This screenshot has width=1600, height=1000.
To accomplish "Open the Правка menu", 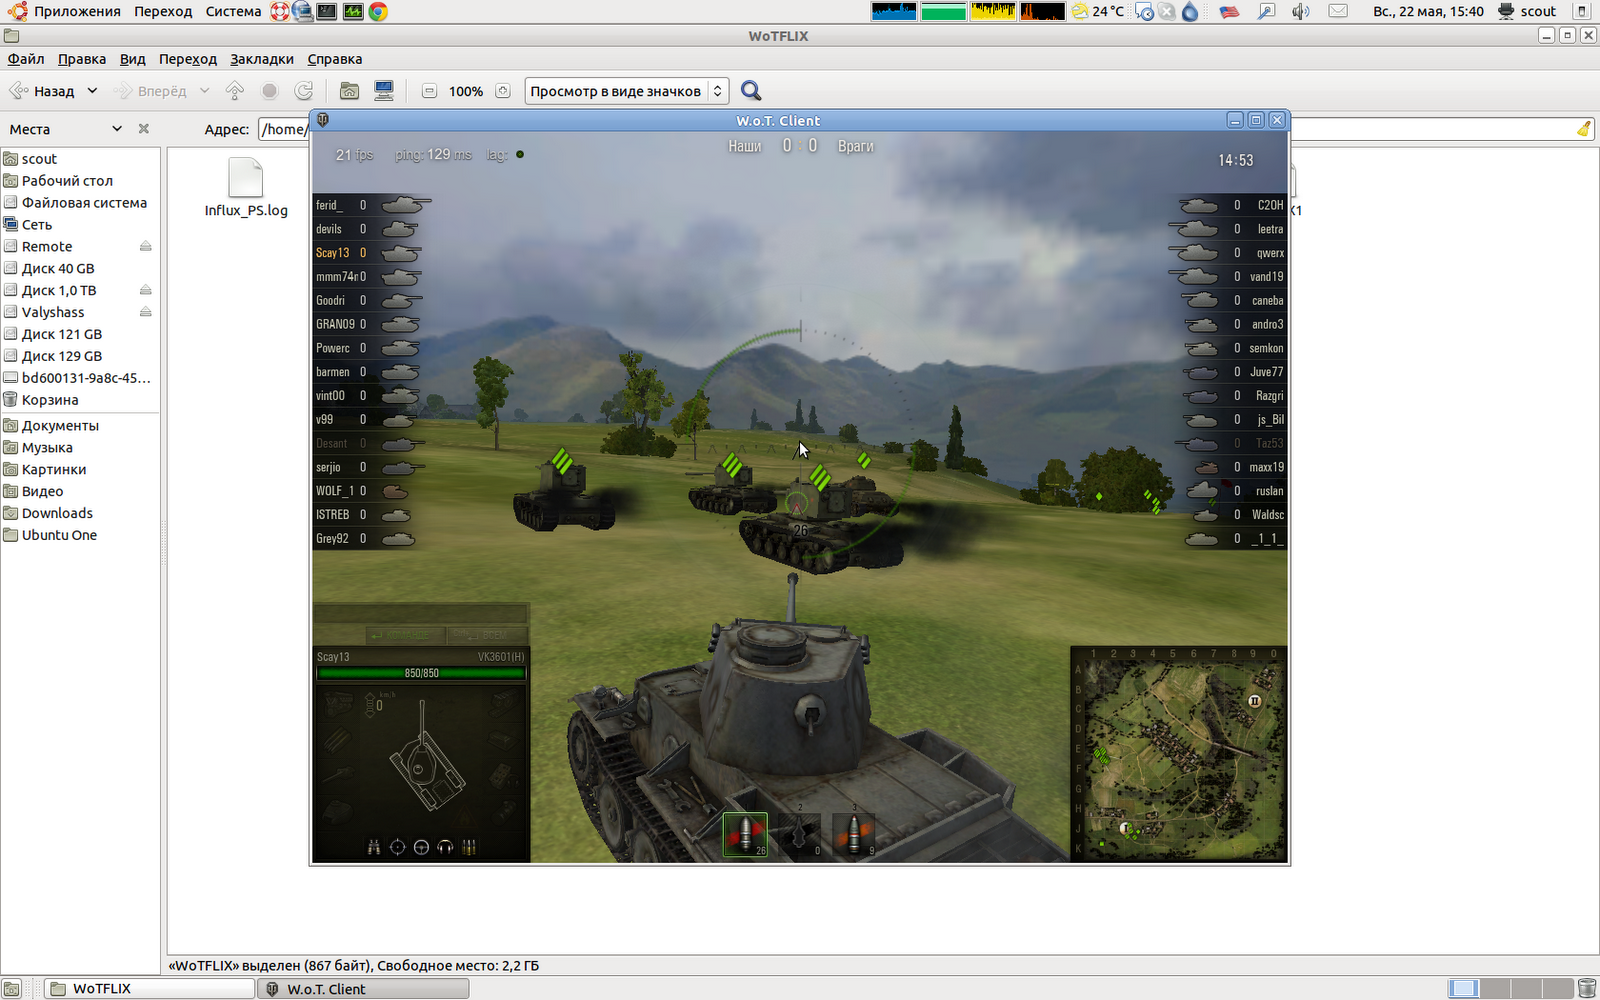I will click(82, 59).
